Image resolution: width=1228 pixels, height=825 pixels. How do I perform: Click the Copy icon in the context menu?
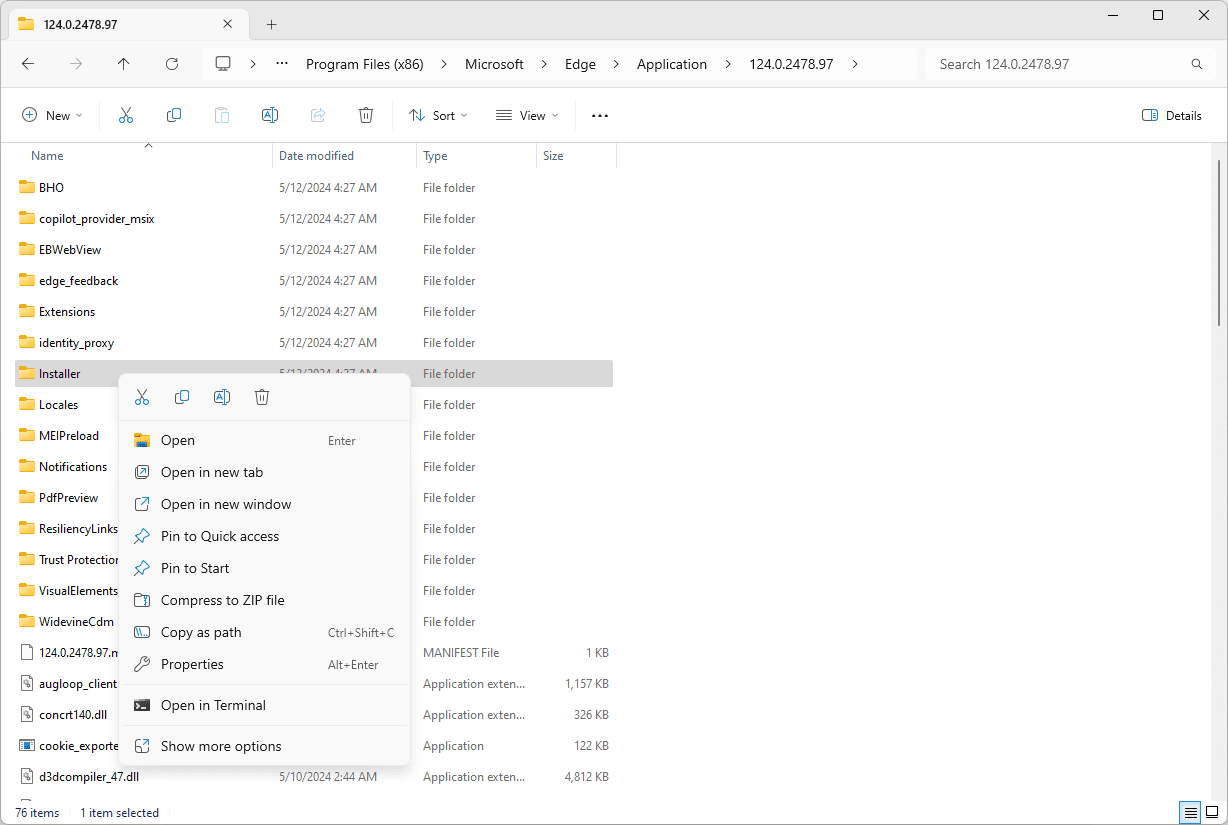pyautogui.click(x=182, y=397)
